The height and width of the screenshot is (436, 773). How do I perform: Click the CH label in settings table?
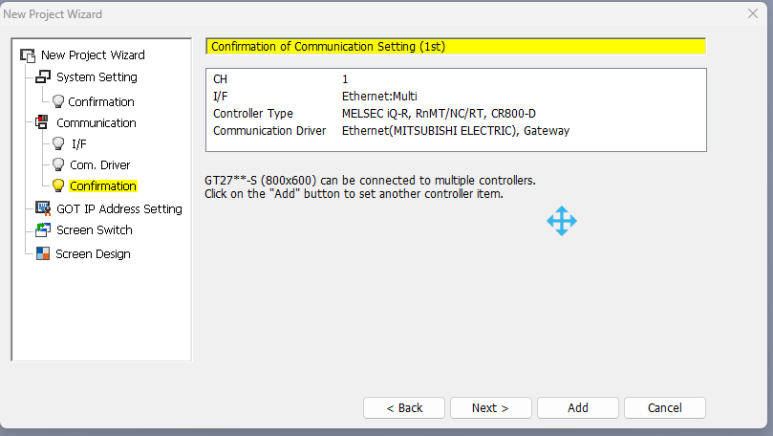[x=220, y=79]
